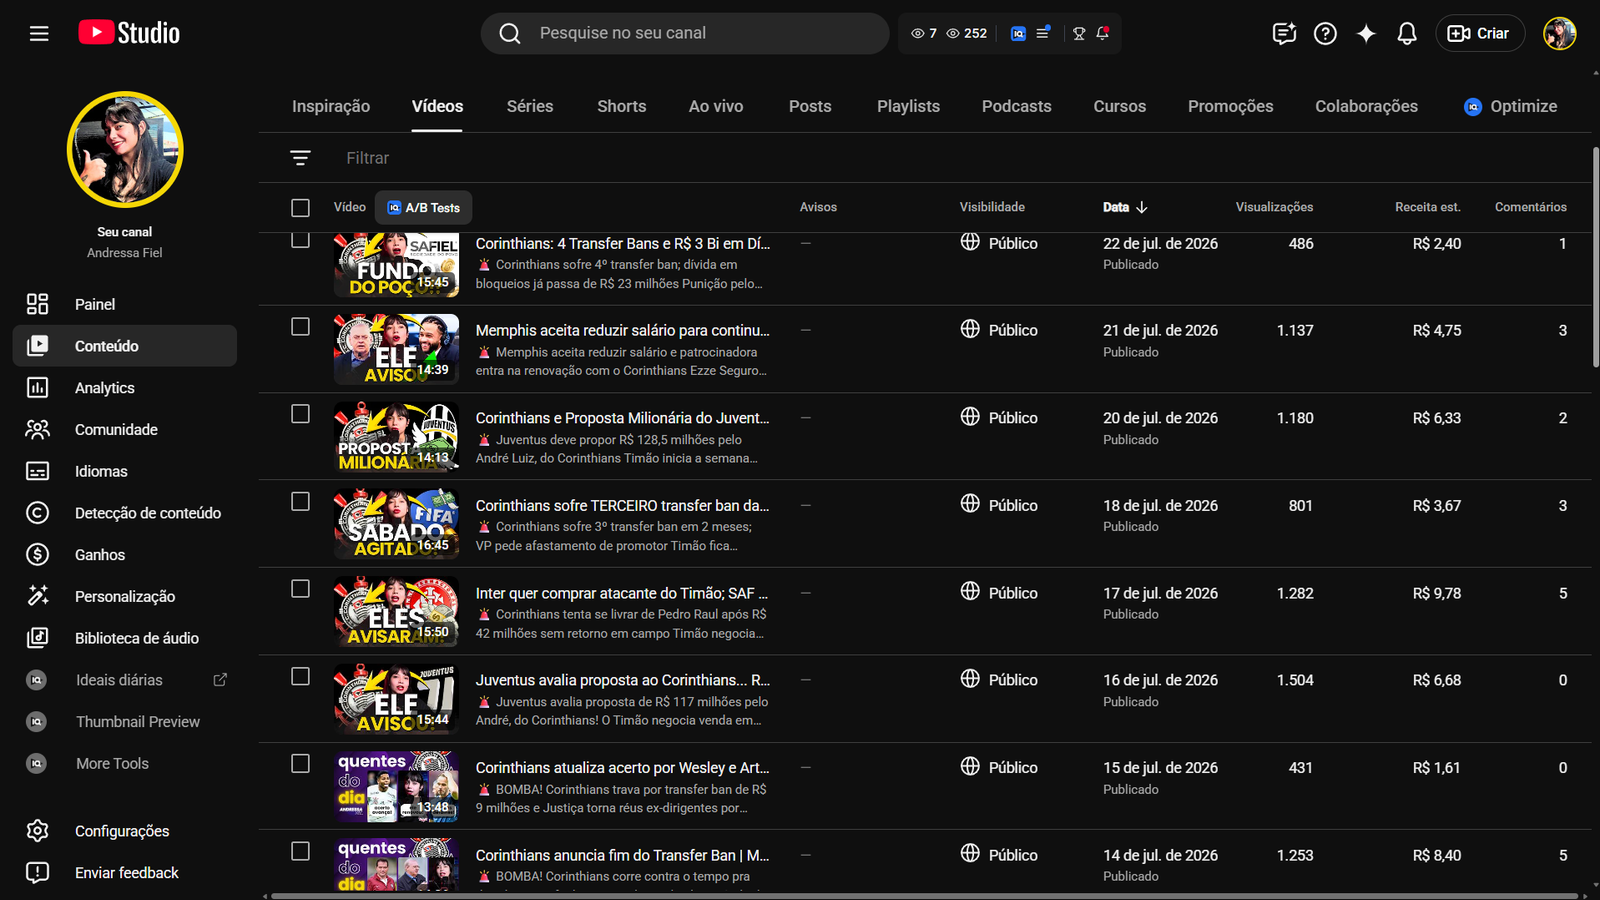Screen dimensions: 1600x900
Task: Click the vidIQ trophy icon
Action: point(1079,33)
